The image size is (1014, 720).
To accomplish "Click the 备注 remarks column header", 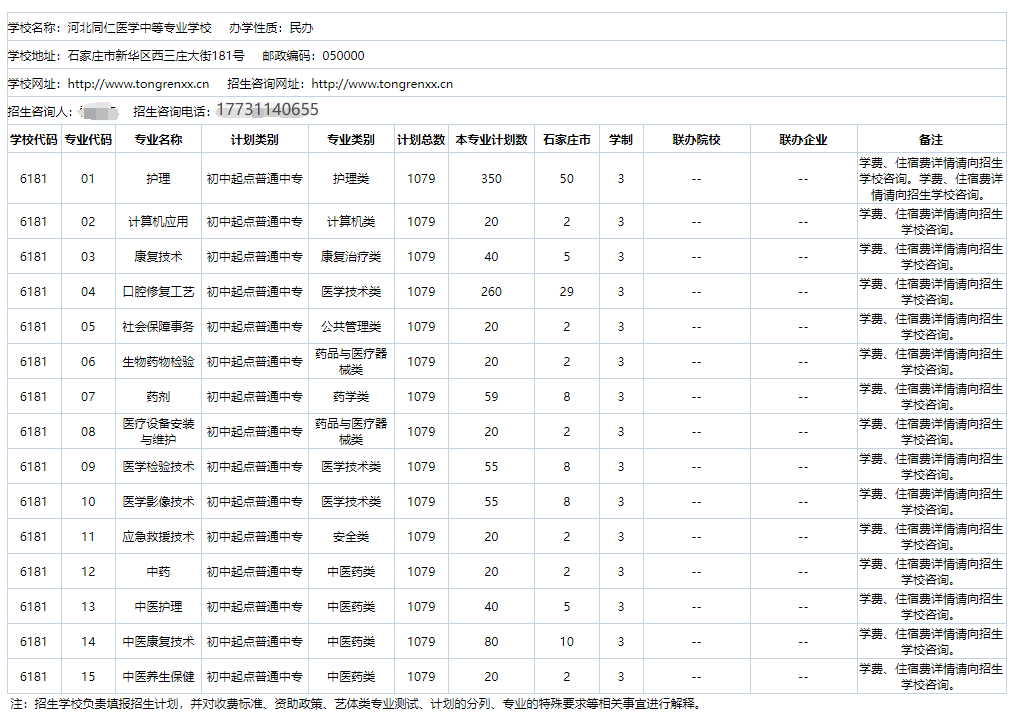I will 932,139.
